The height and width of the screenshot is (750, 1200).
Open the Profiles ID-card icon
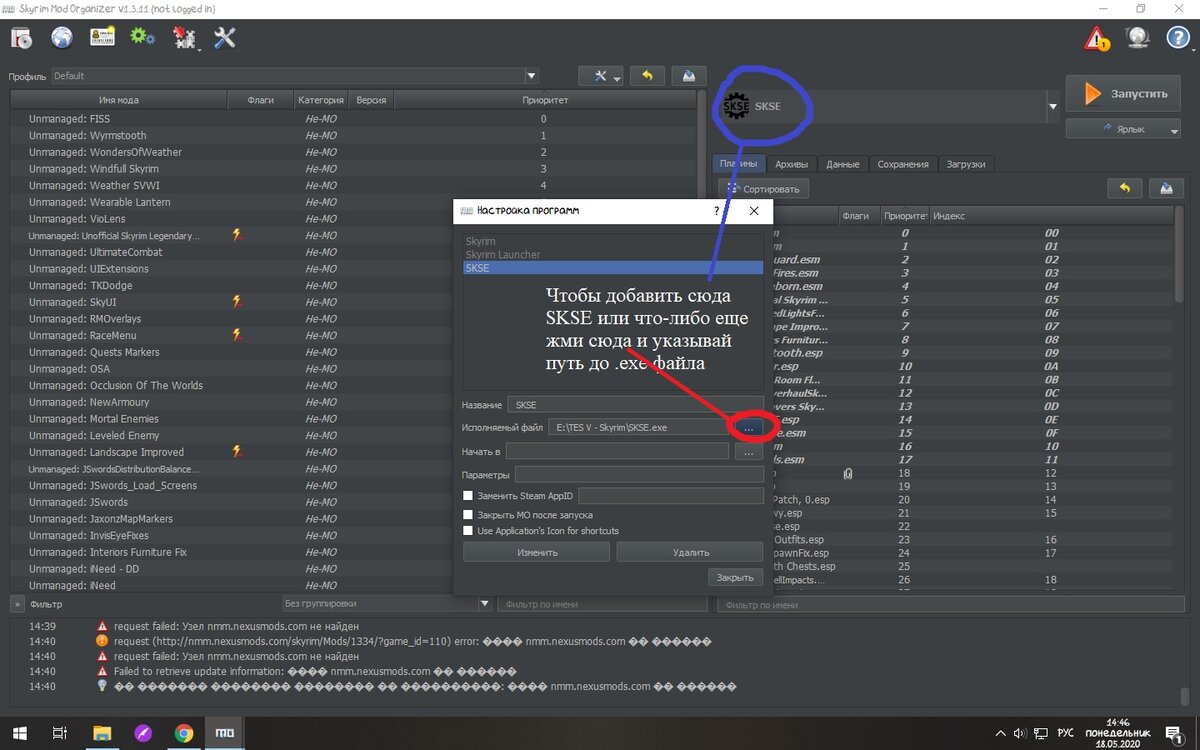tap(101, 38)
